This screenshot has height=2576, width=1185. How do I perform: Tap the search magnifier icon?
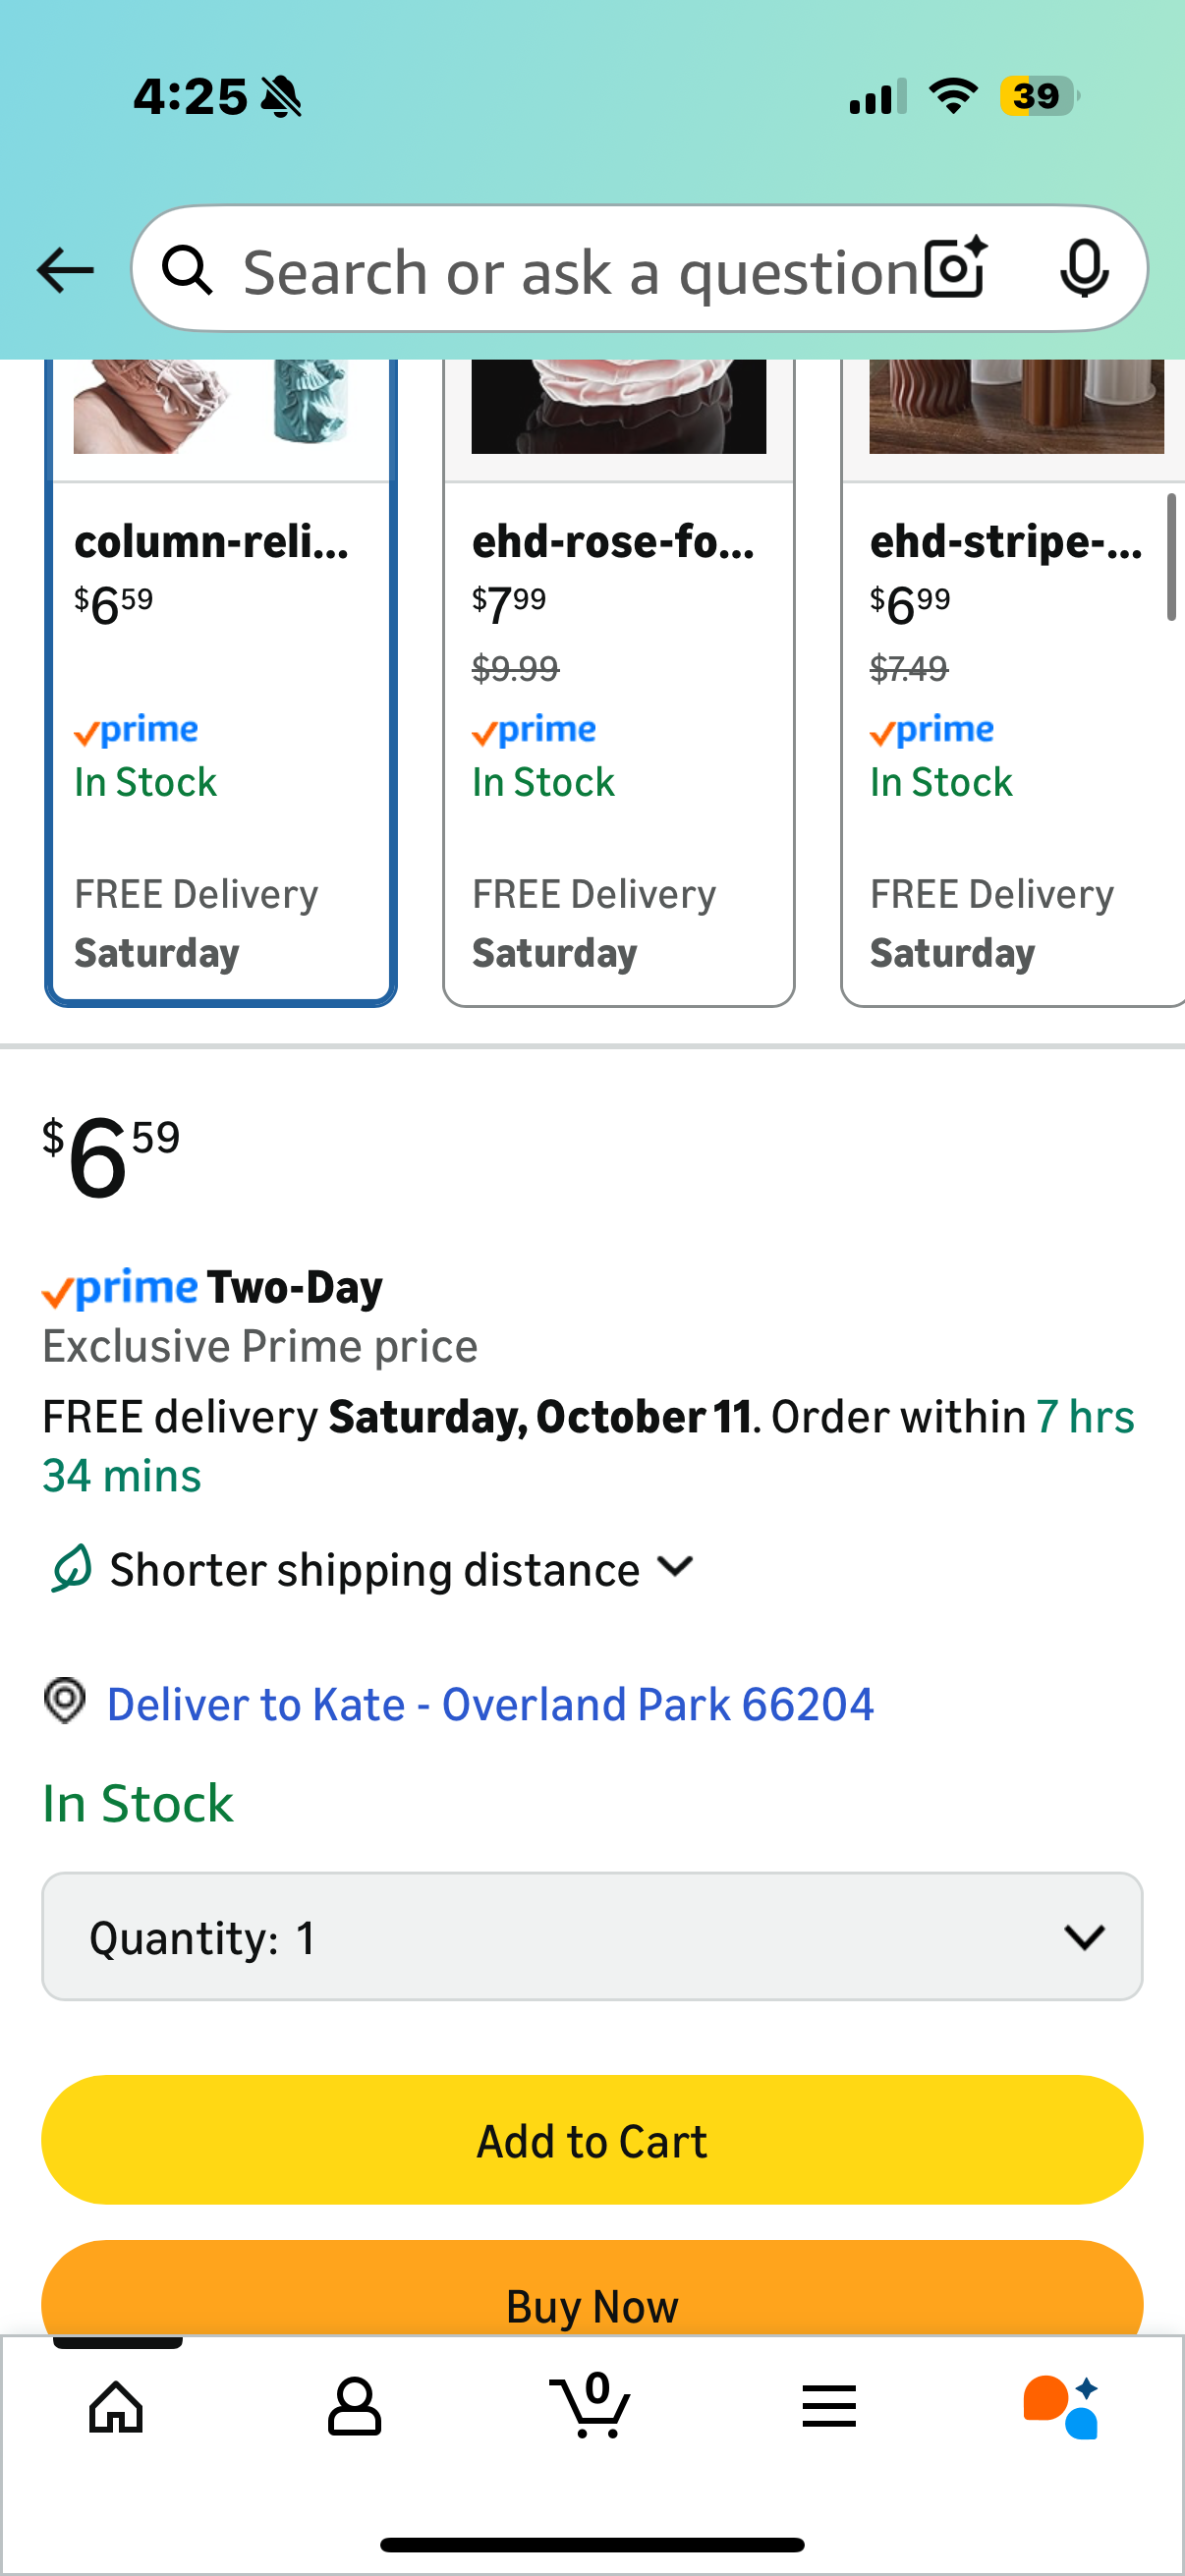[x=188, y=270]
